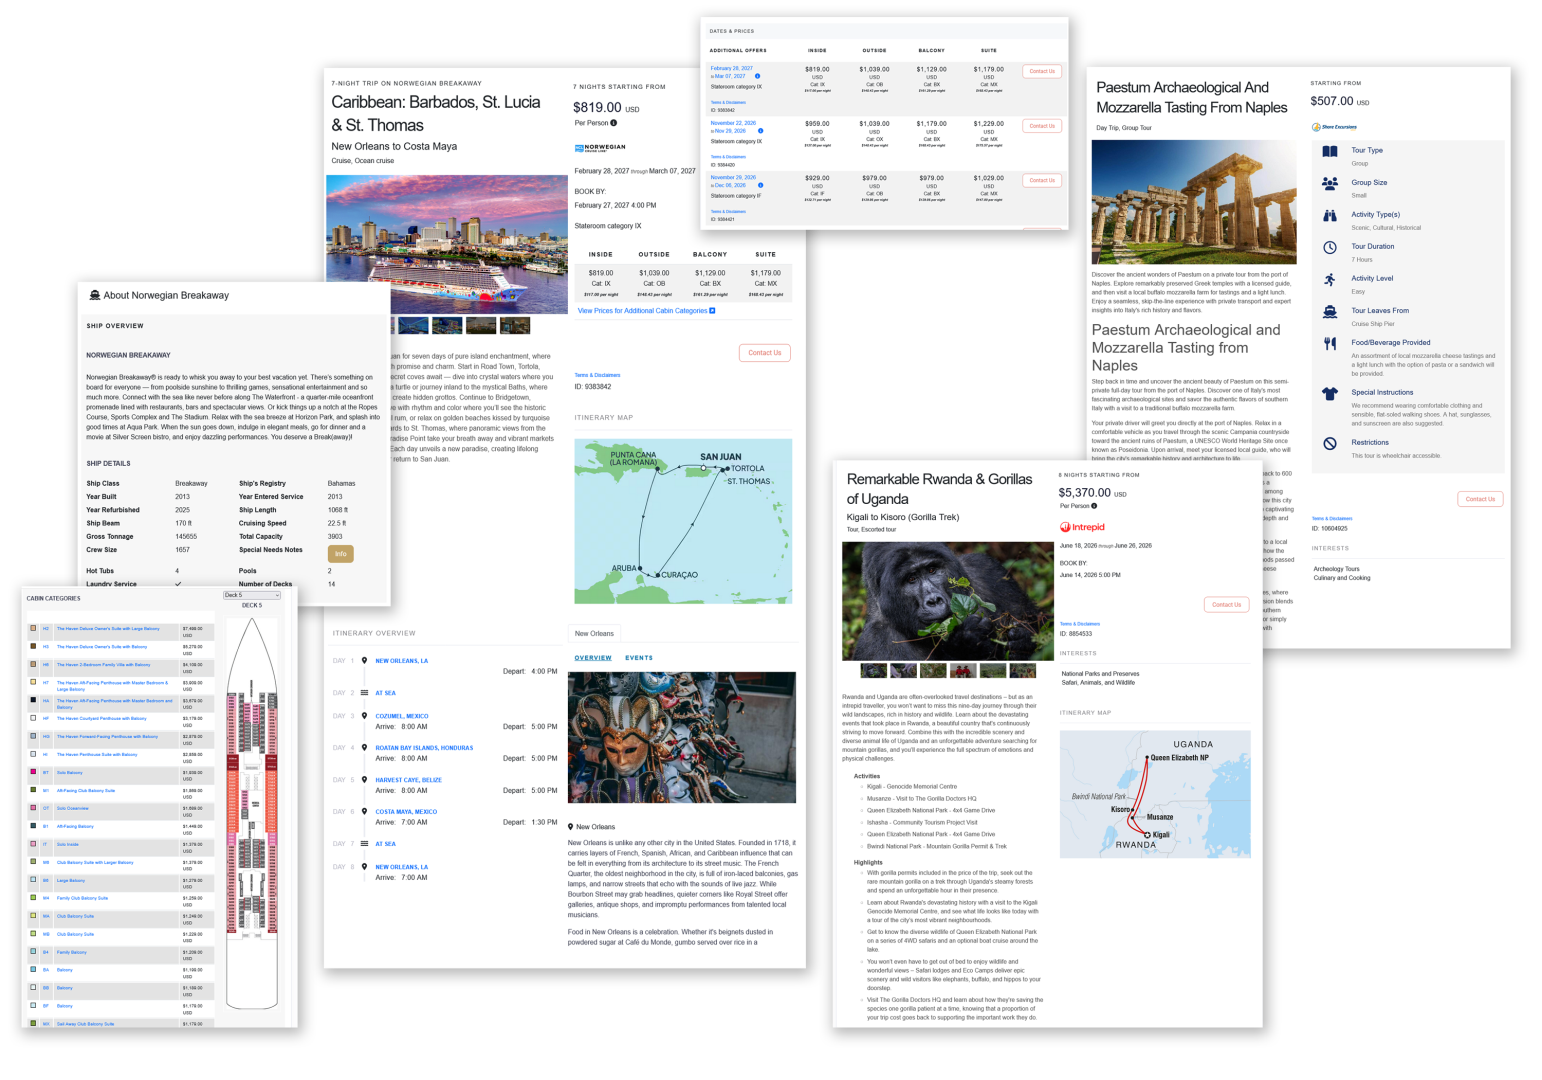
Task: Click Contact Us for the November 22, 2026 offer
Action: click(x=1042, y=126)
